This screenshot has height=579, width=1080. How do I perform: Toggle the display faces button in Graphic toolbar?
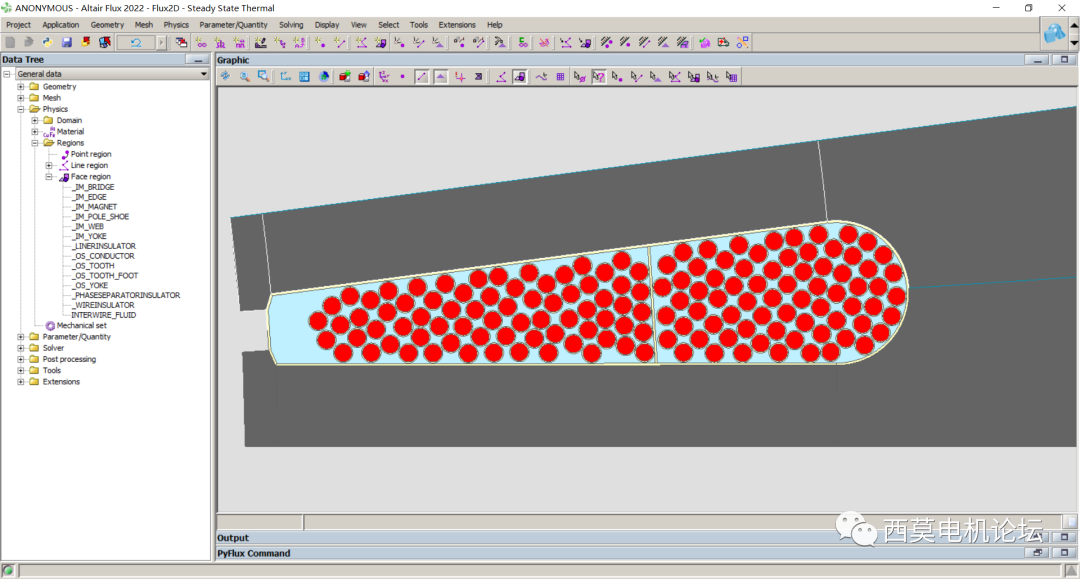point(440,76)
